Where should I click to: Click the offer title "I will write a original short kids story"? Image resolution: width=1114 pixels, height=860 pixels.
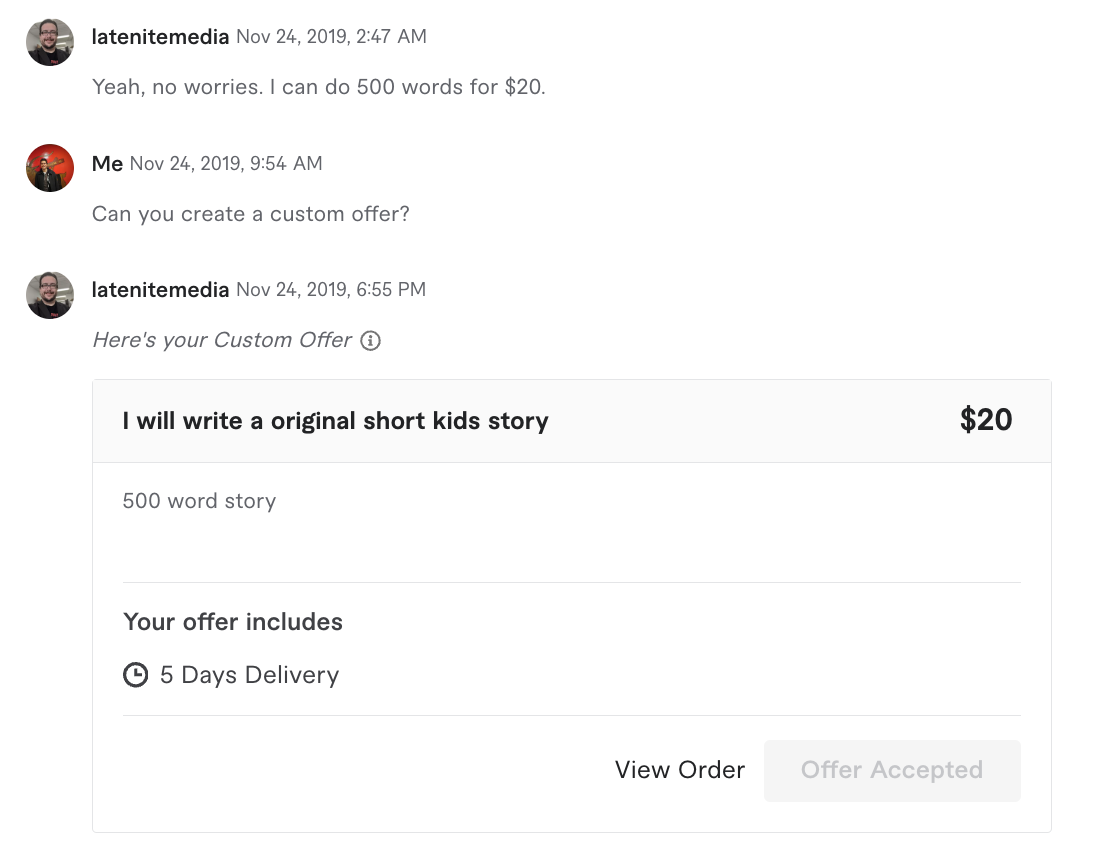[x=335, y=421]
